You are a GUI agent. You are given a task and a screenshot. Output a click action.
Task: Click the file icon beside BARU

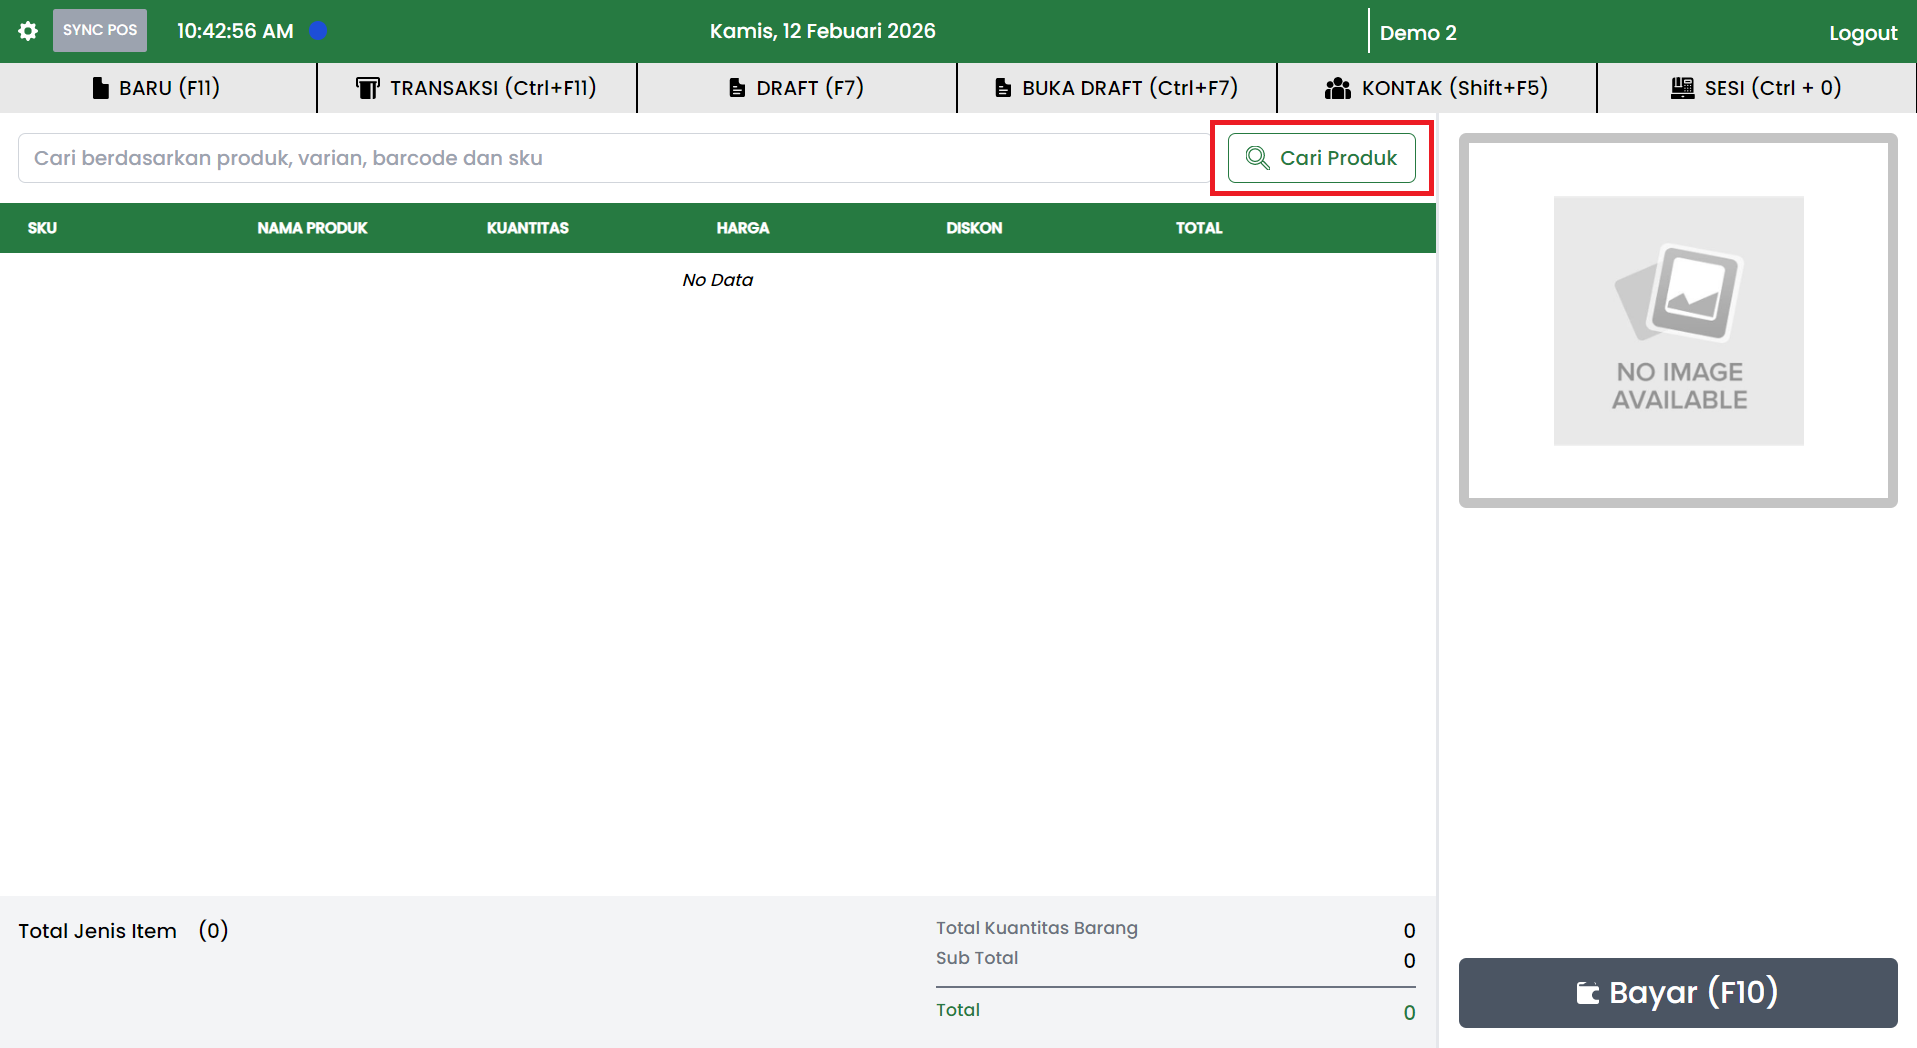100,88
